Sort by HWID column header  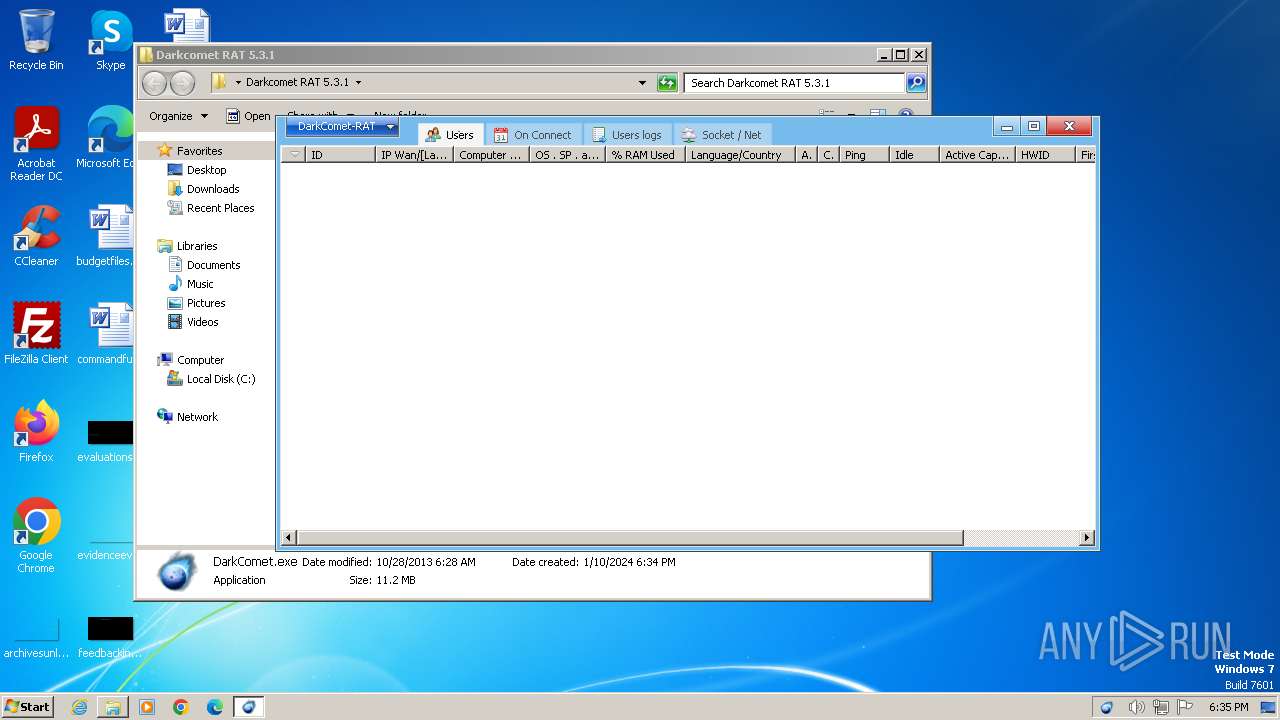[1045, 155]
